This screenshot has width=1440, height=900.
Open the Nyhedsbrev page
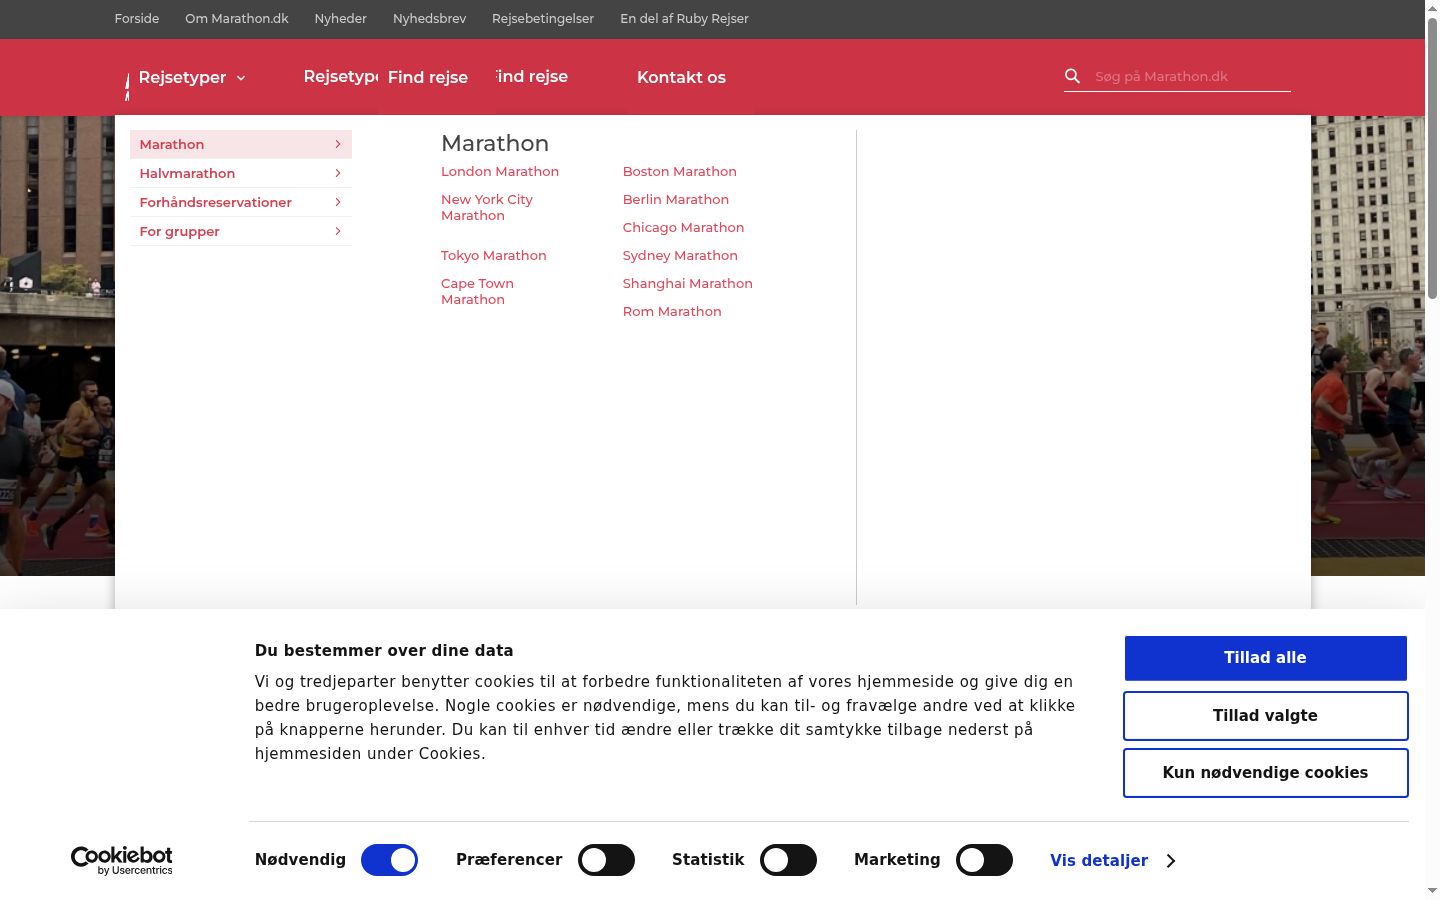pos(429,18)
